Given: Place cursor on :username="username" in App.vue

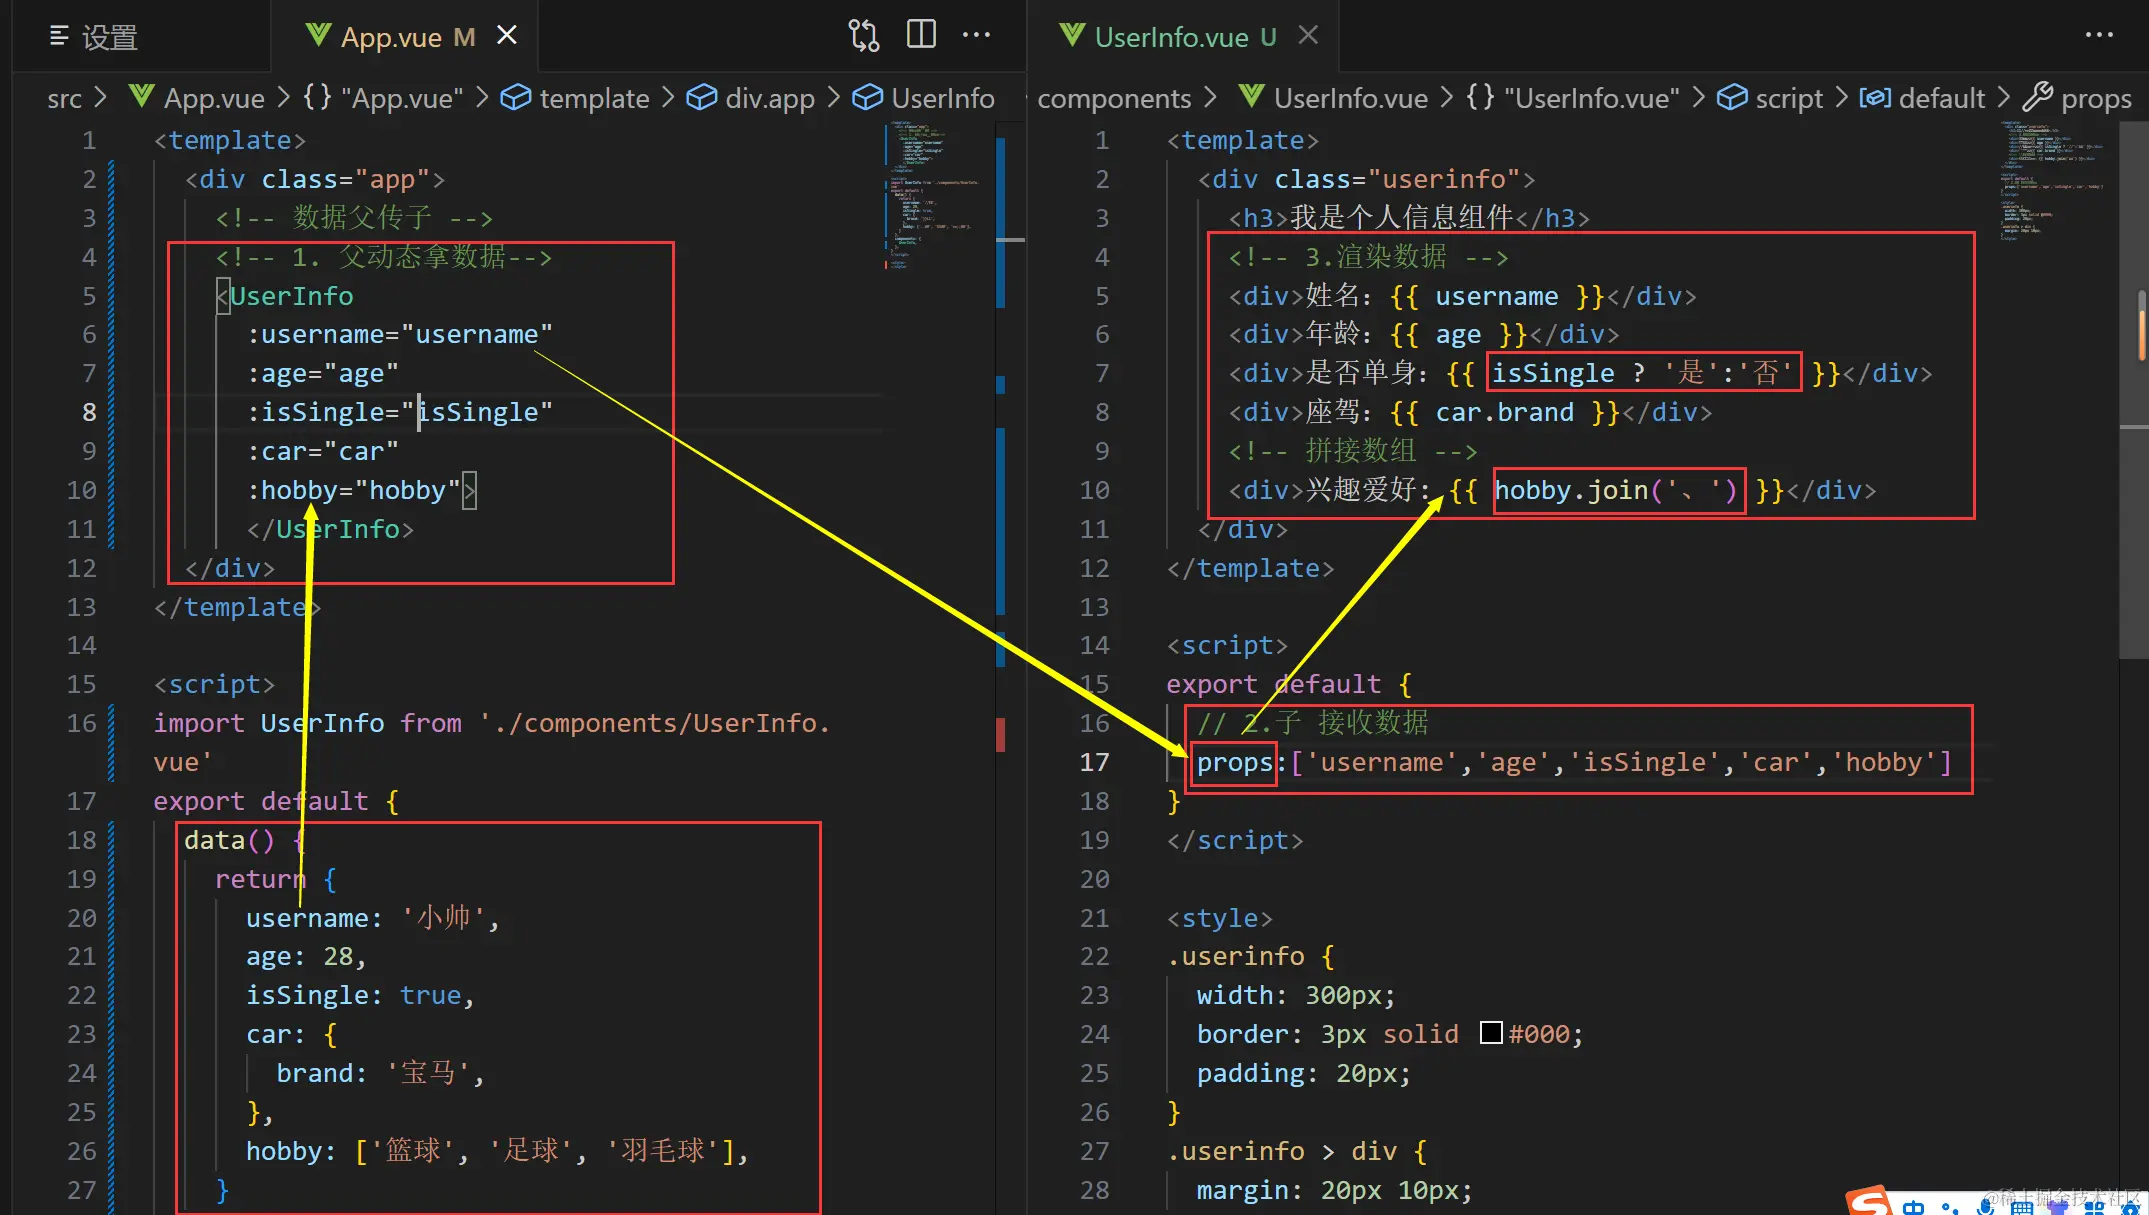Looking at the screenshot, I should click(399, 334).
